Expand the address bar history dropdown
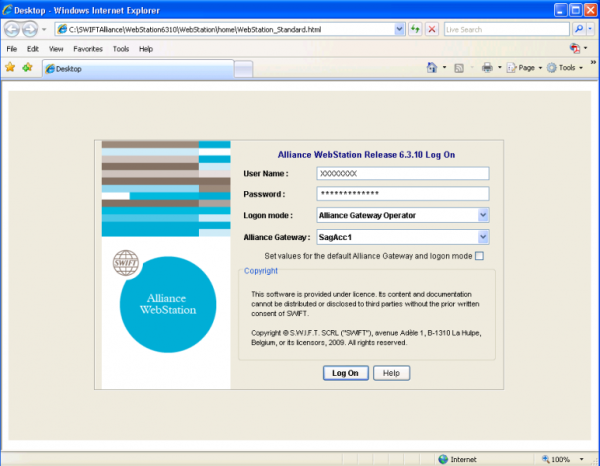The width and height of the screenshot is (600, 466). click(x=399, y=29)
